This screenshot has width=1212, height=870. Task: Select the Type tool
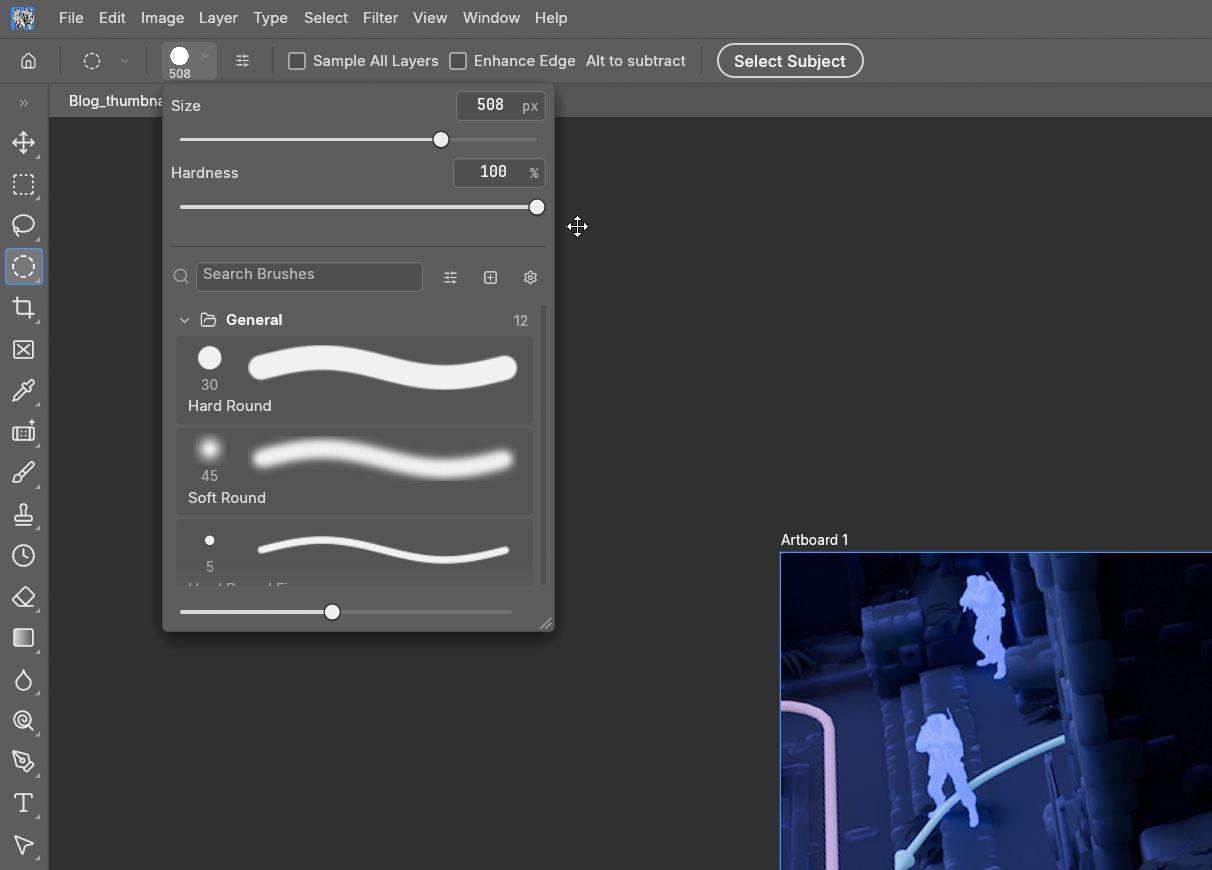point(24,803)
